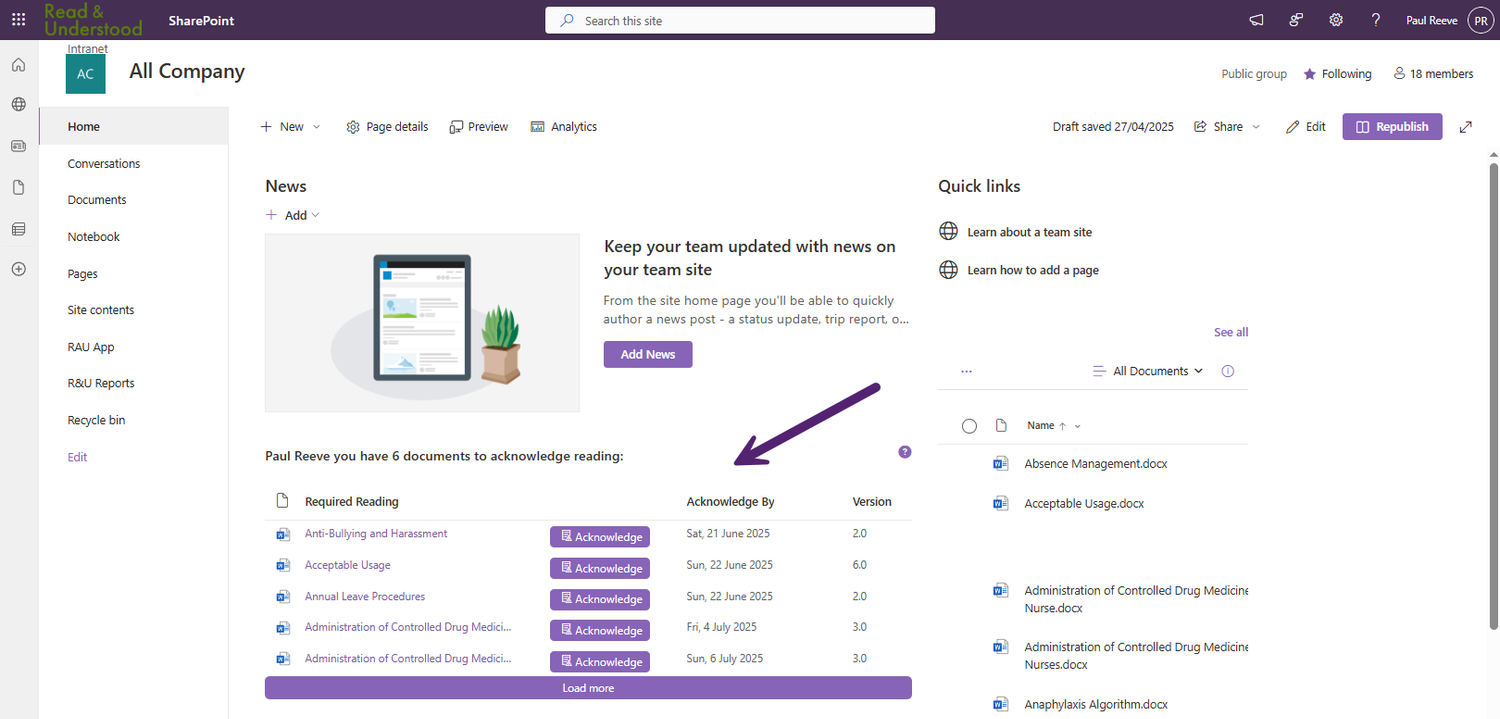Open the Anti-Bullying and Harassment document link
Screen dimensions: 1500x719
point(375,533)
